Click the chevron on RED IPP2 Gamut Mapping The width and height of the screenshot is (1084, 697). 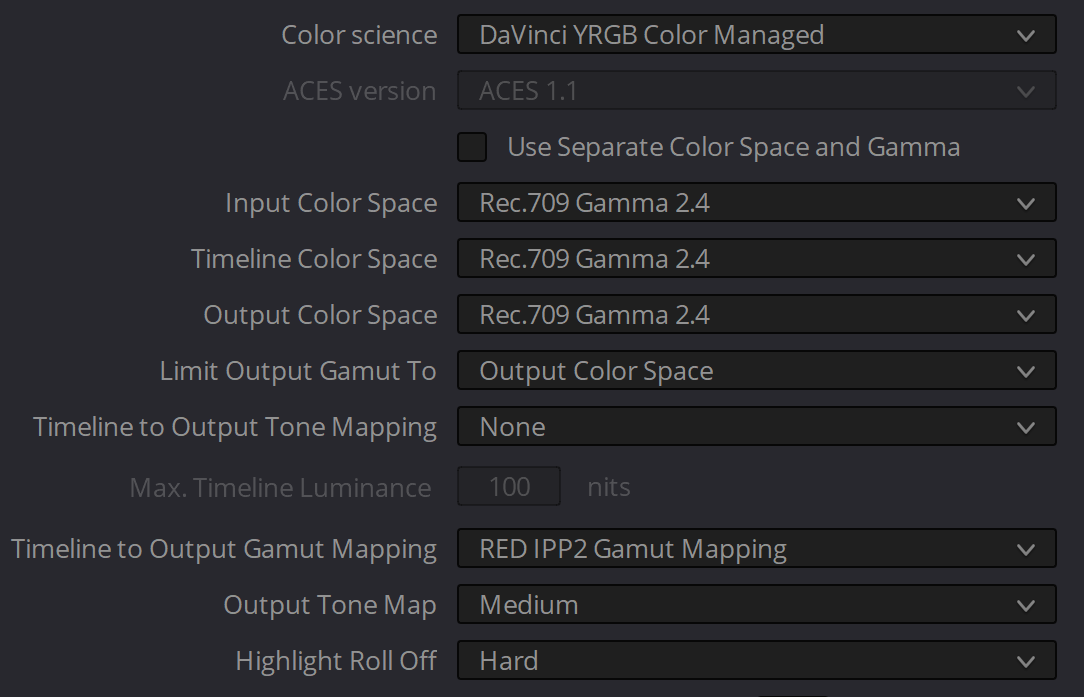pyautogui.click(x=1025, y=549)
